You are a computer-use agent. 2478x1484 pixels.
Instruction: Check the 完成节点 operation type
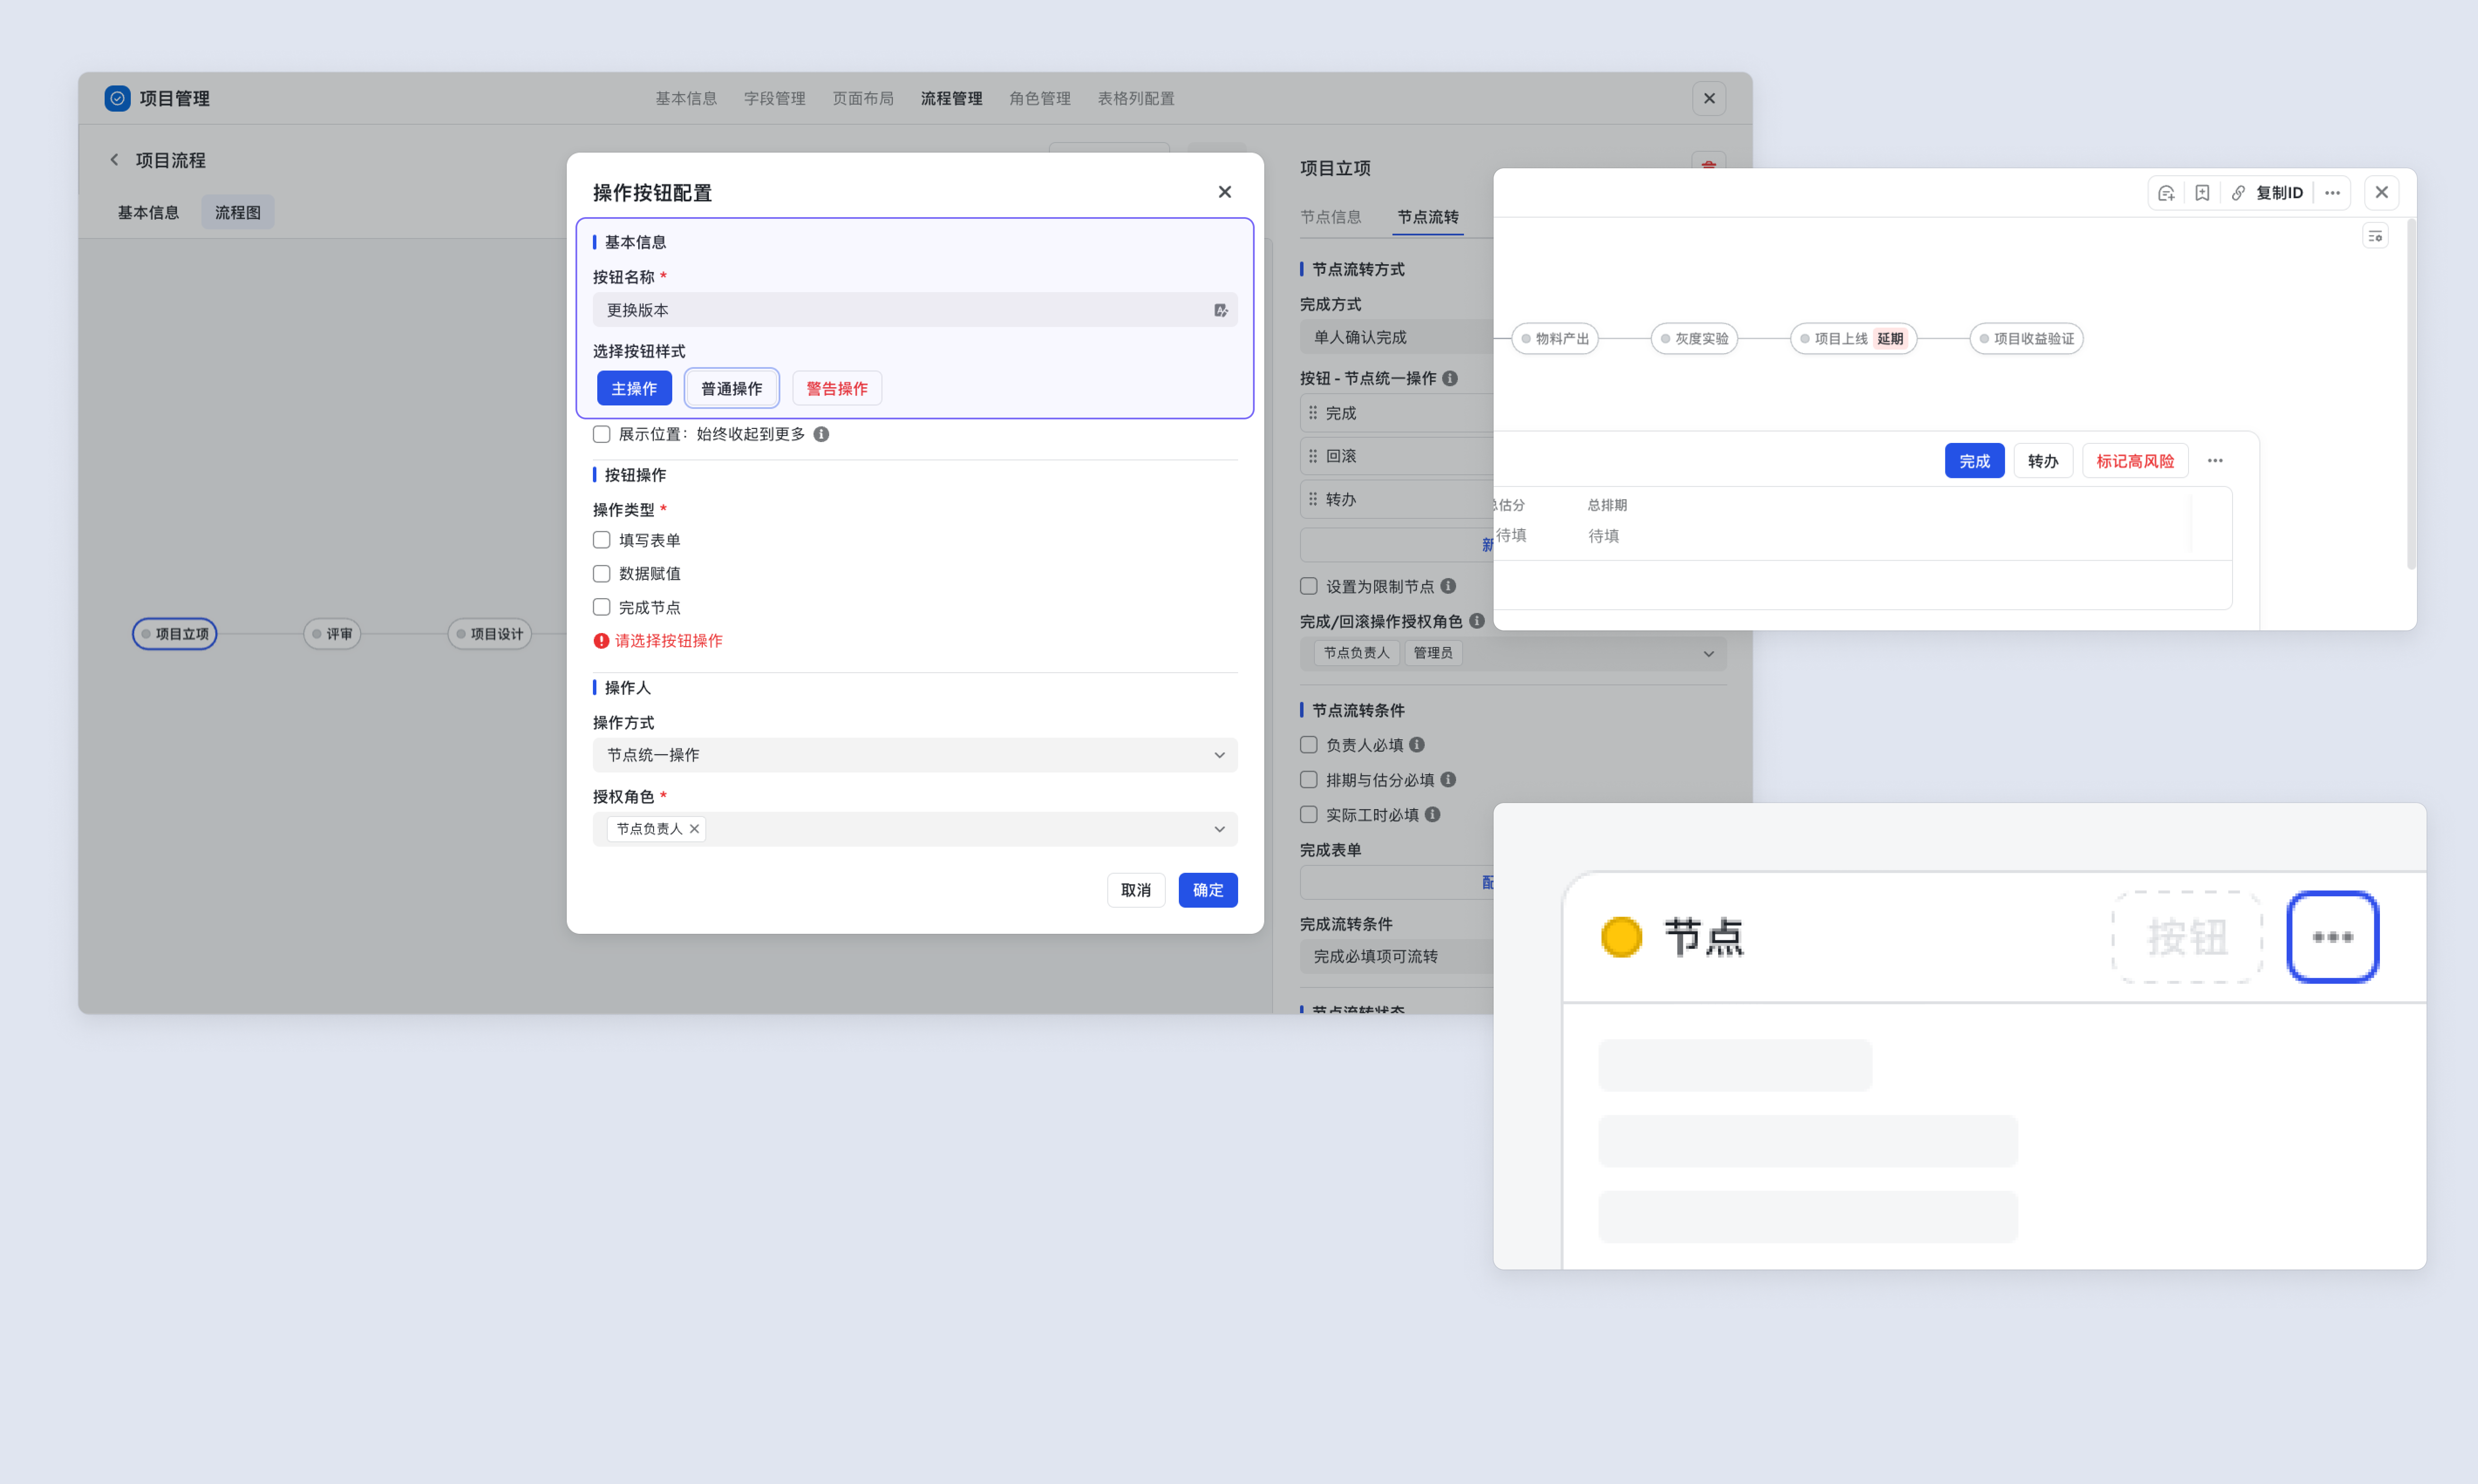click(x=601, y=607)
